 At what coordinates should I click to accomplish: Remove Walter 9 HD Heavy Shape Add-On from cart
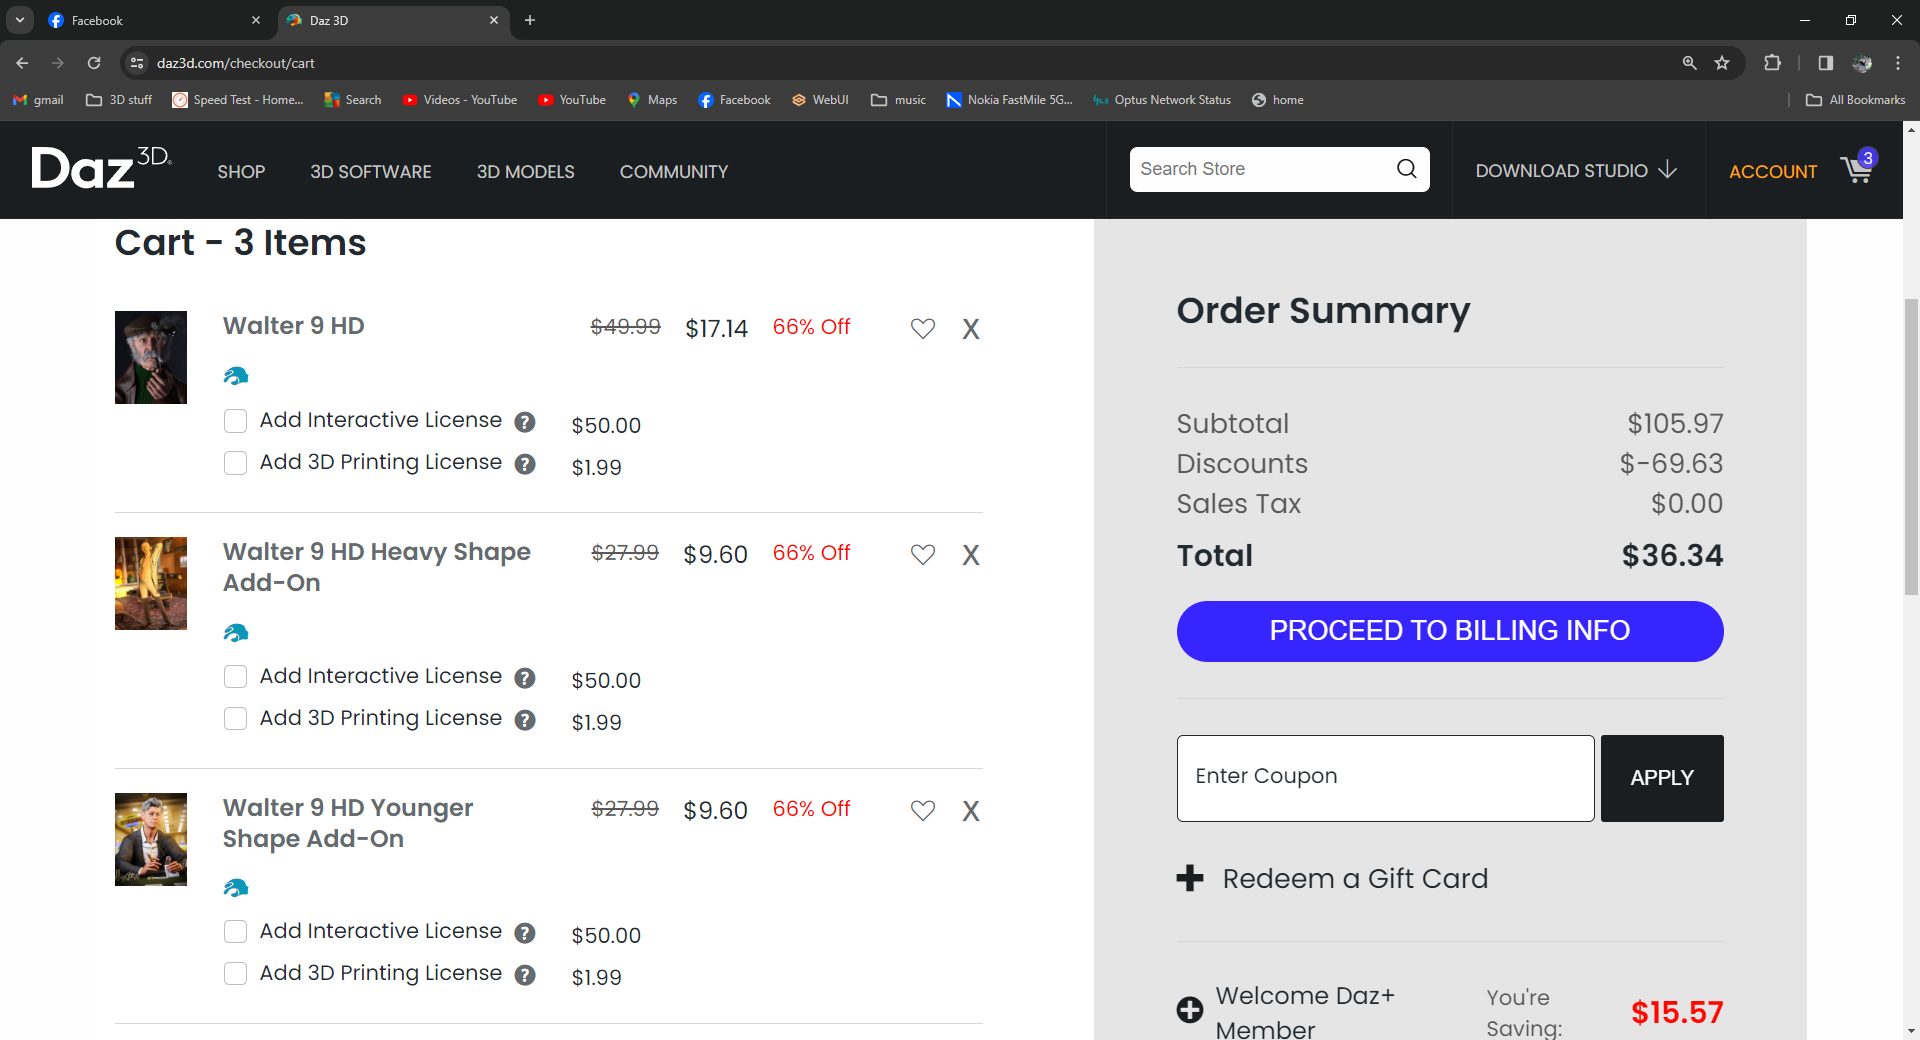pos(970,555)
